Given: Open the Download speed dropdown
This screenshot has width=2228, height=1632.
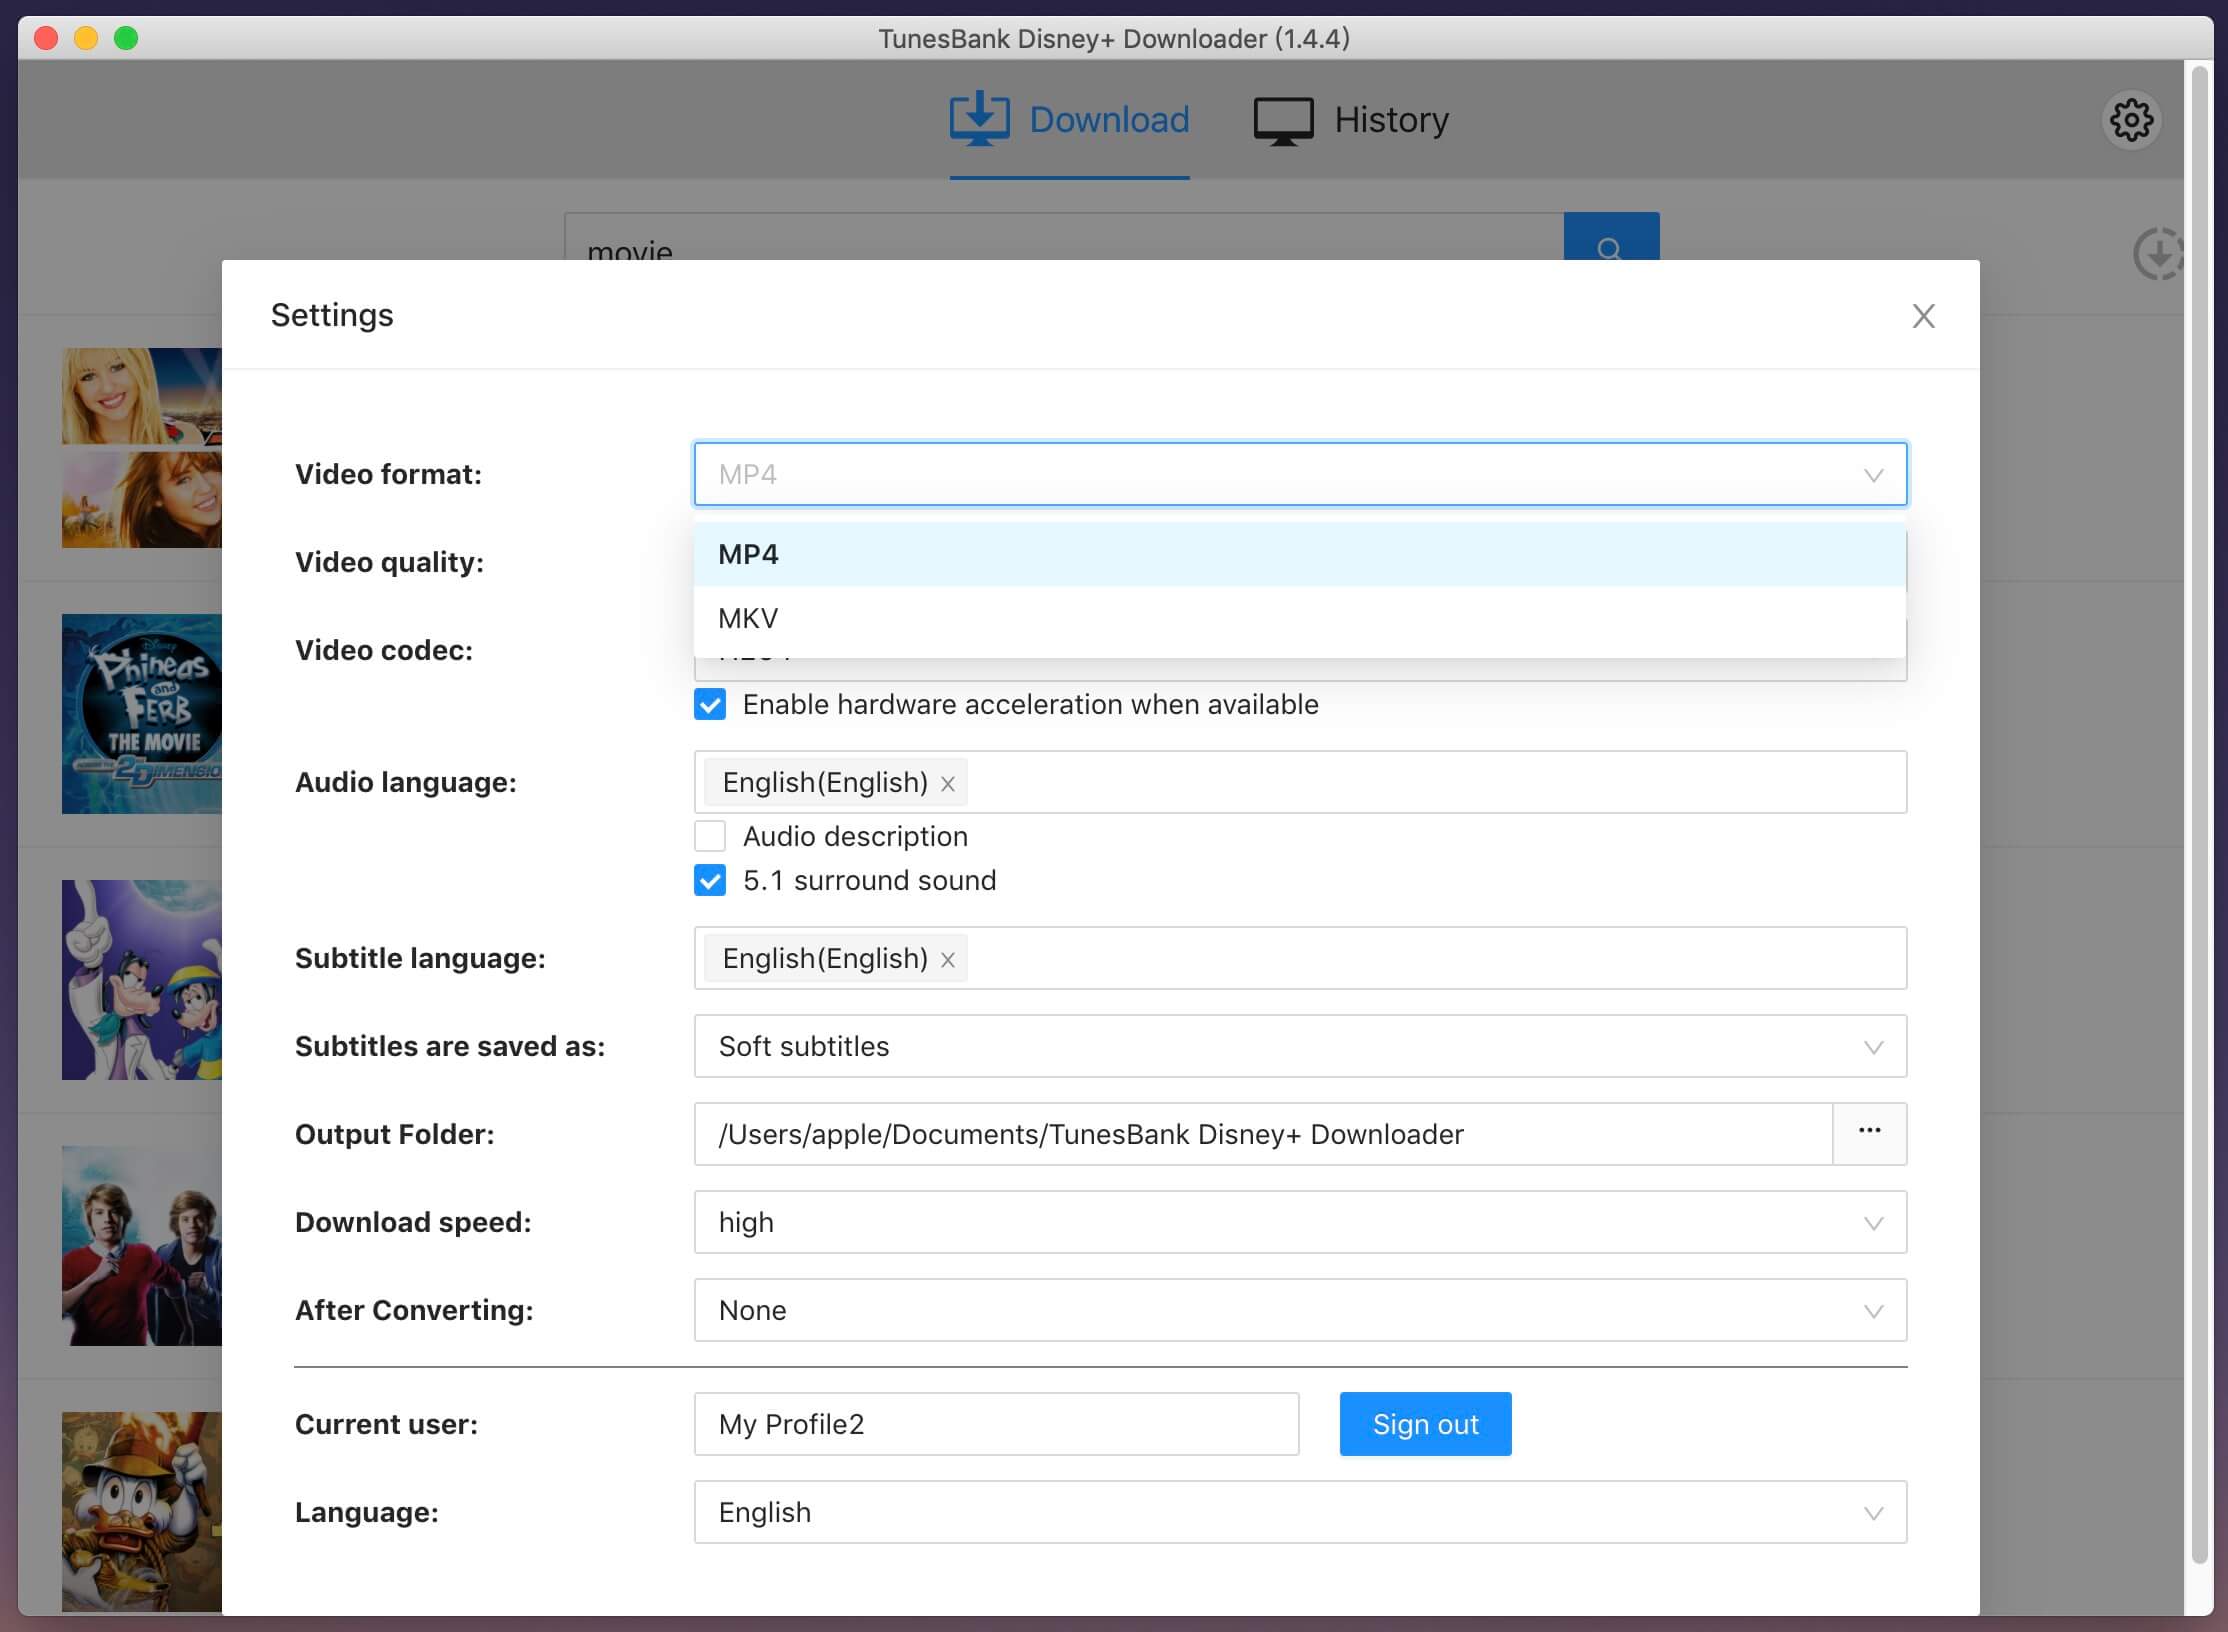Looking at the screenshot, I should click(1300, 1222).
